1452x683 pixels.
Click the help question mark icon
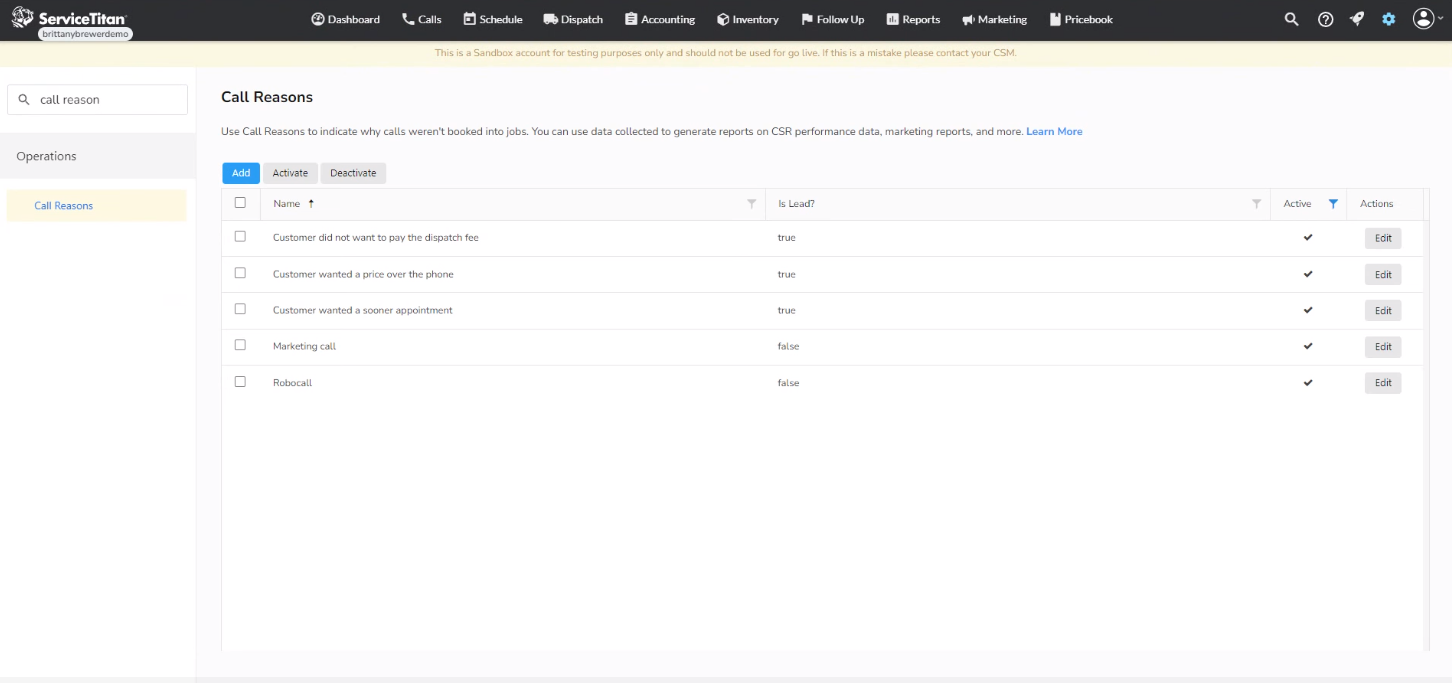click(1325, 19)
